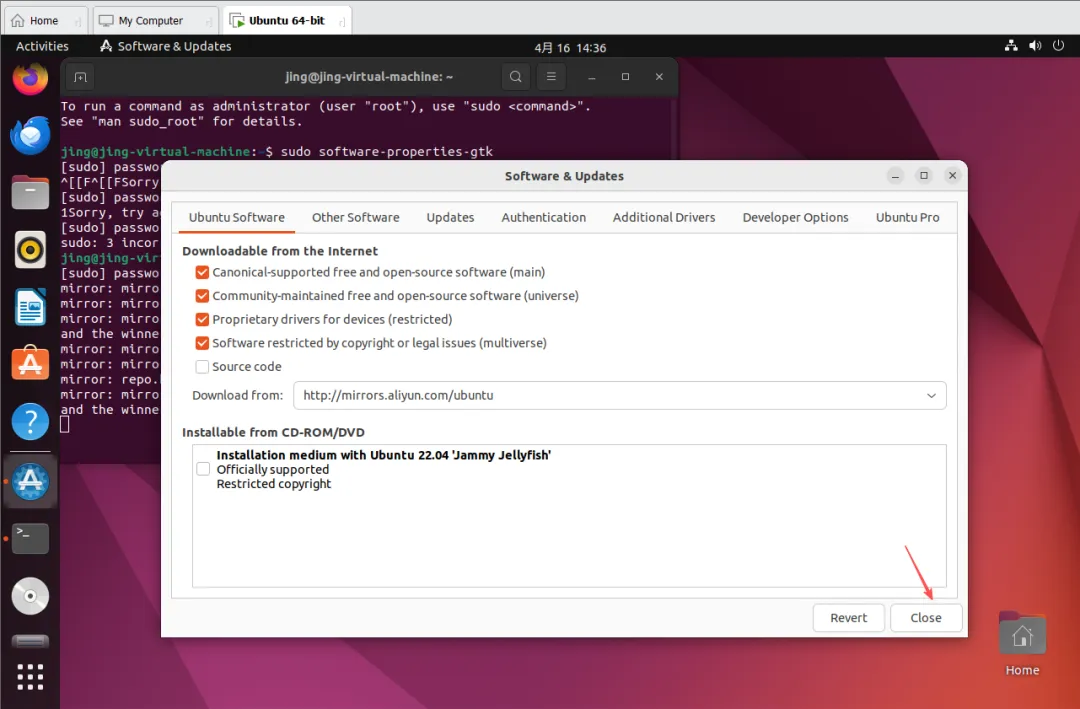Close the terminal window

click(659, 77)
